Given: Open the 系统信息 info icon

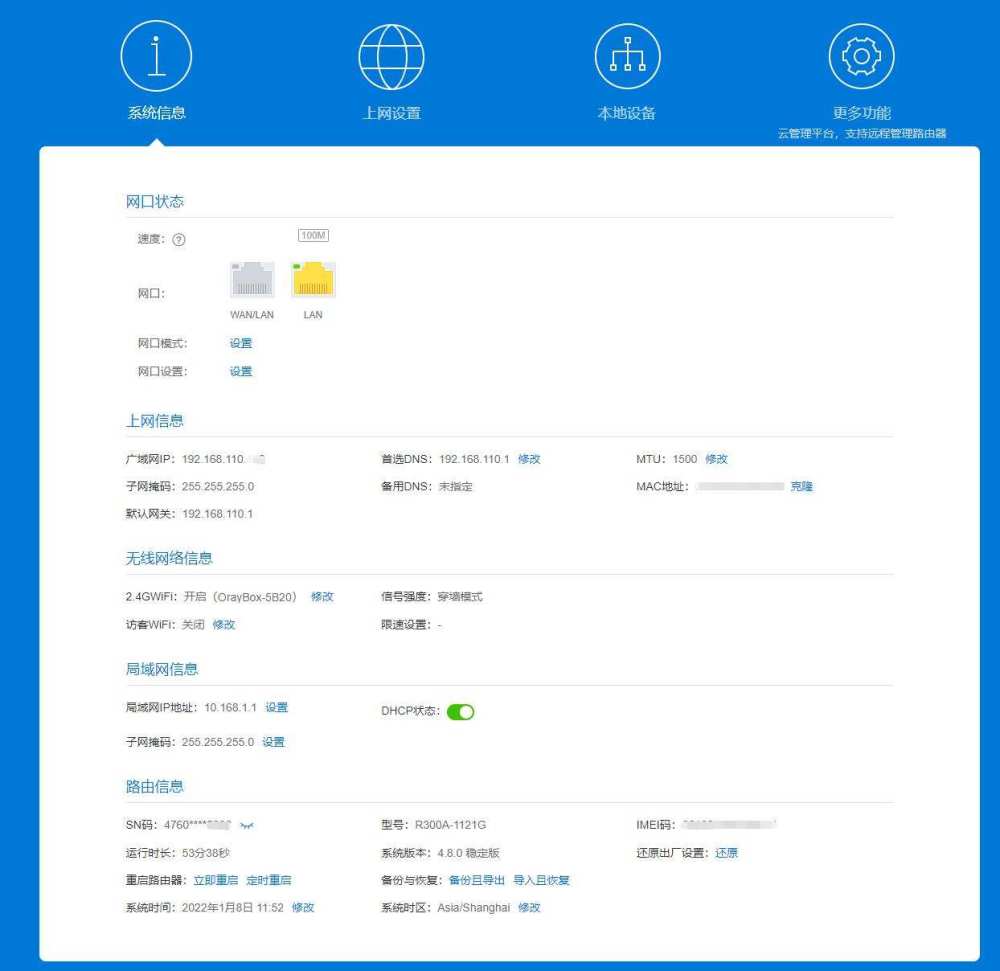Looking at the screenshot, I should click(156, 56).
